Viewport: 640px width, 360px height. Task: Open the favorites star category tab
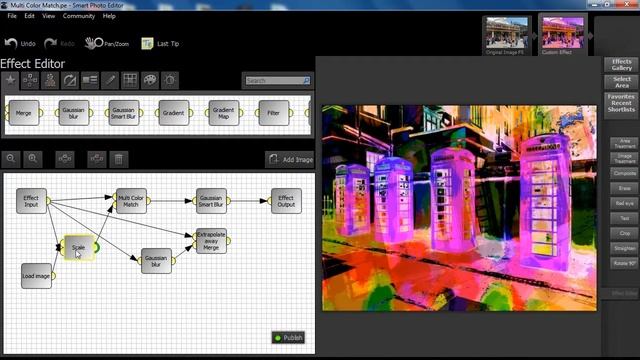coord(10,80)
